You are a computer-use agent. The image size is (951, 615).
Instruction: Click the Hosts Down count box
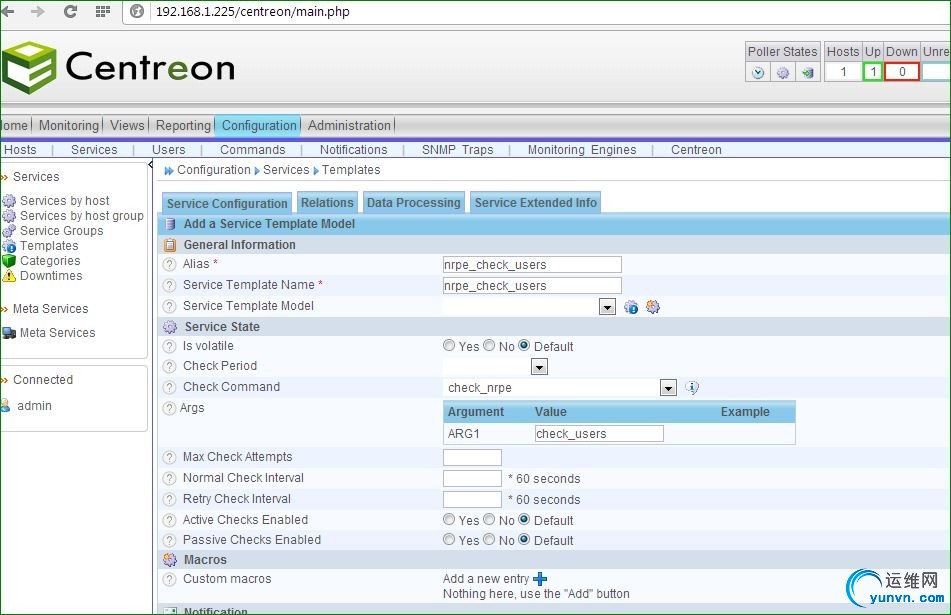point(902,72)
